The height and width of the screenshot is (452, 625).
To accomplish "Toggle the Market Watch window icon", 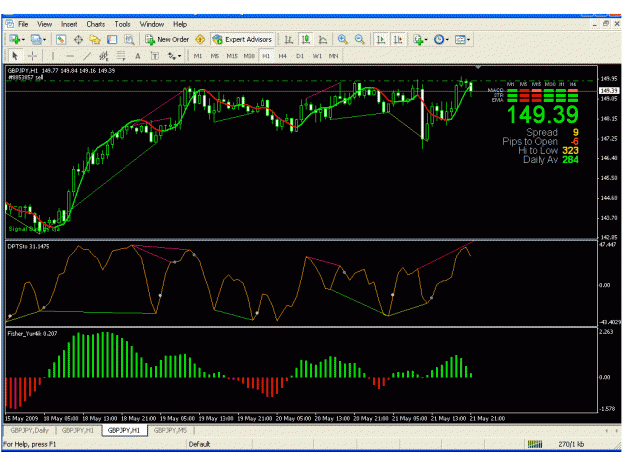I will (x=61, y=39).
